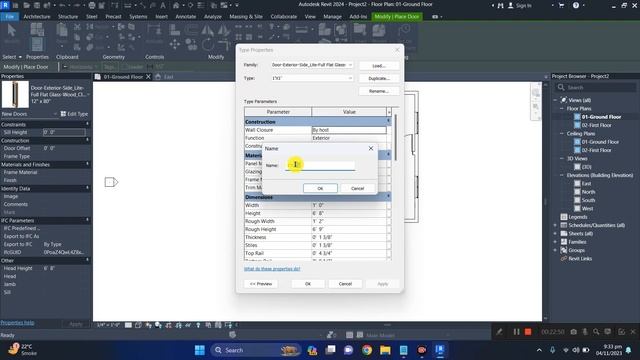Click the Rename... button in Type Properties
Viewport: 640px width, 360px height.
tap(379, 91)
